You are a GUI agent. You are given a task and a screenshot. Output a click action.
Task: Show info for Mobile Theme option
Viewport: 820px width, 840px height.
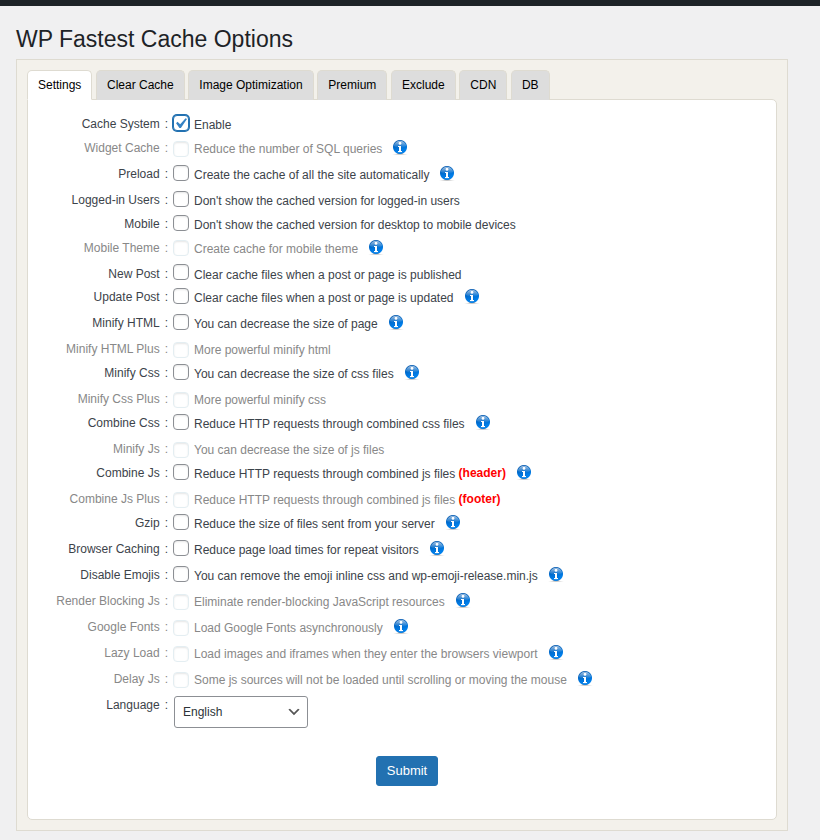376,248
